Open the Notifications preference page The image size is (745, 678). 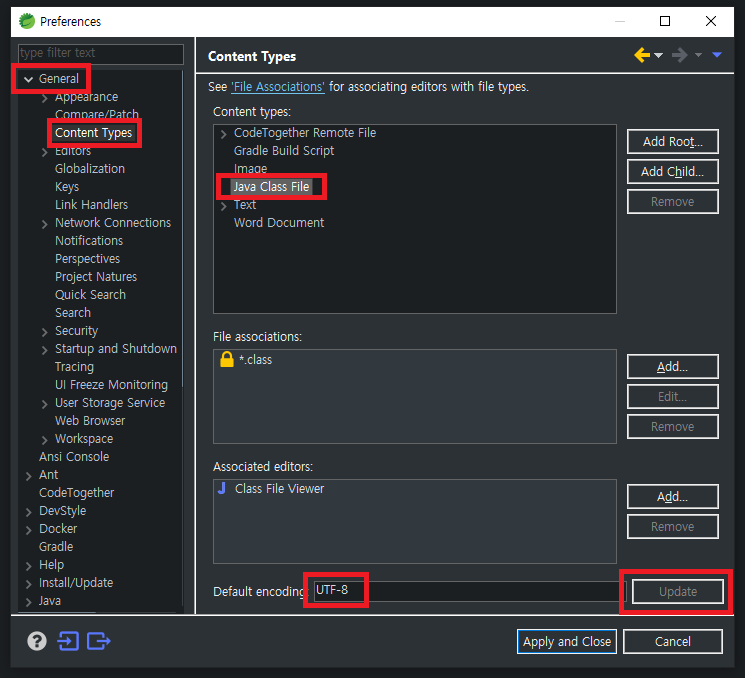(89, 240)
